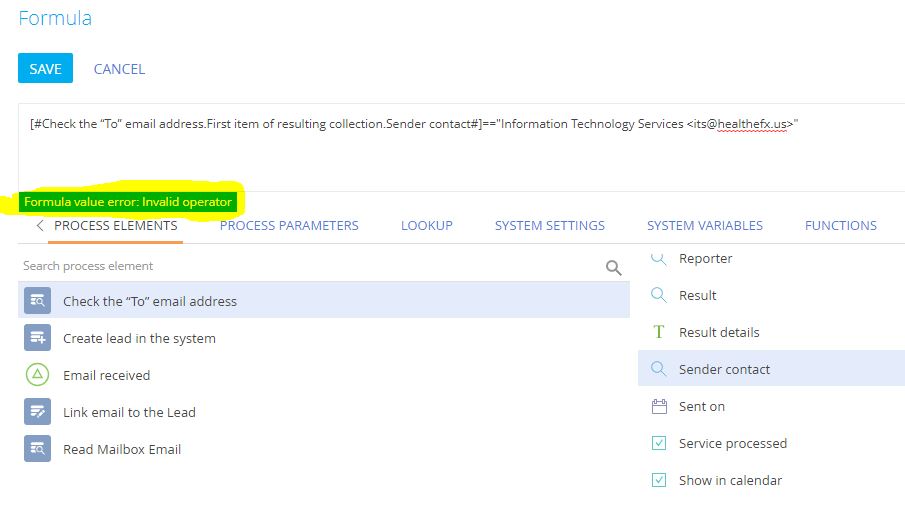This screenshot has height=509, width=905.
Task: Select the Check the "To" email address icon
Action: tap(38, 301)
